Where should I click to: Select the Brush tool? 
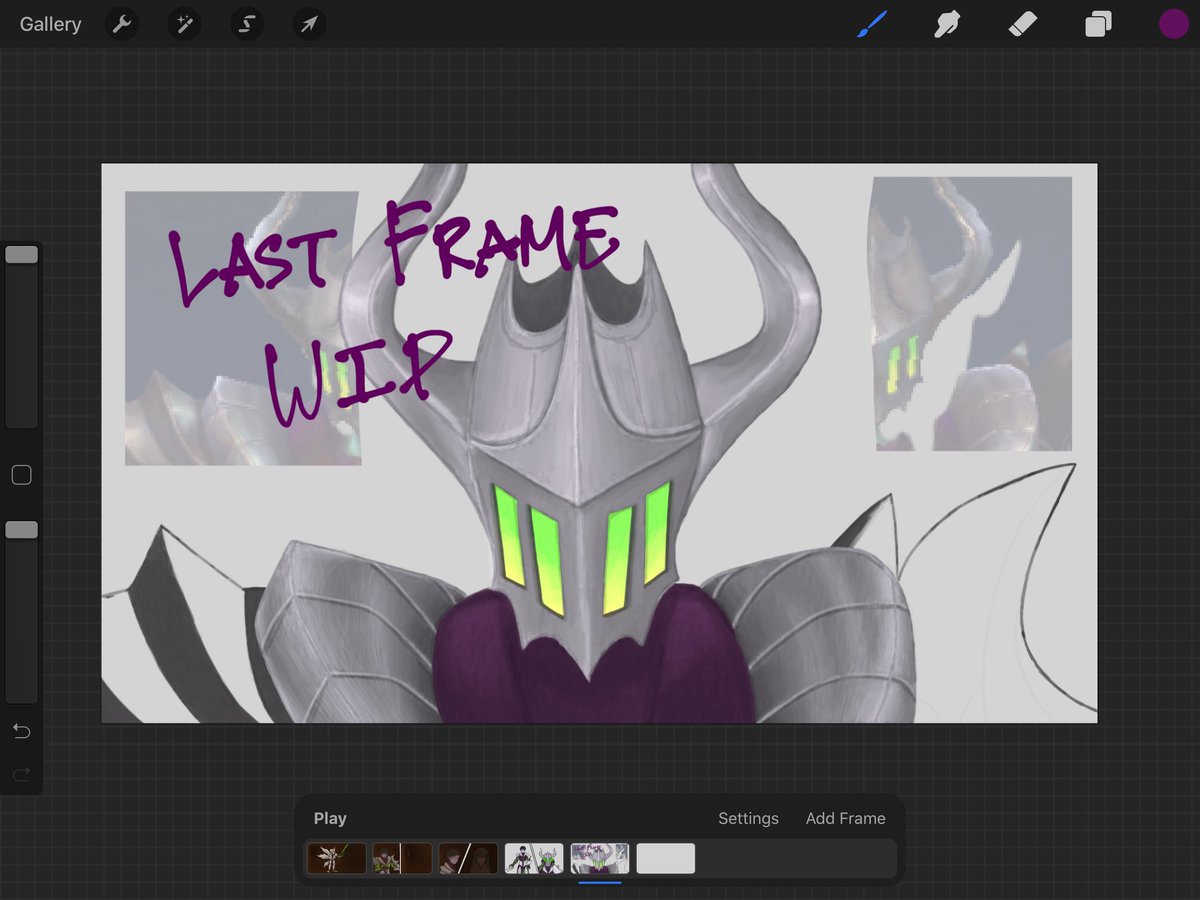pyautogui.click(x=872, y=24)
